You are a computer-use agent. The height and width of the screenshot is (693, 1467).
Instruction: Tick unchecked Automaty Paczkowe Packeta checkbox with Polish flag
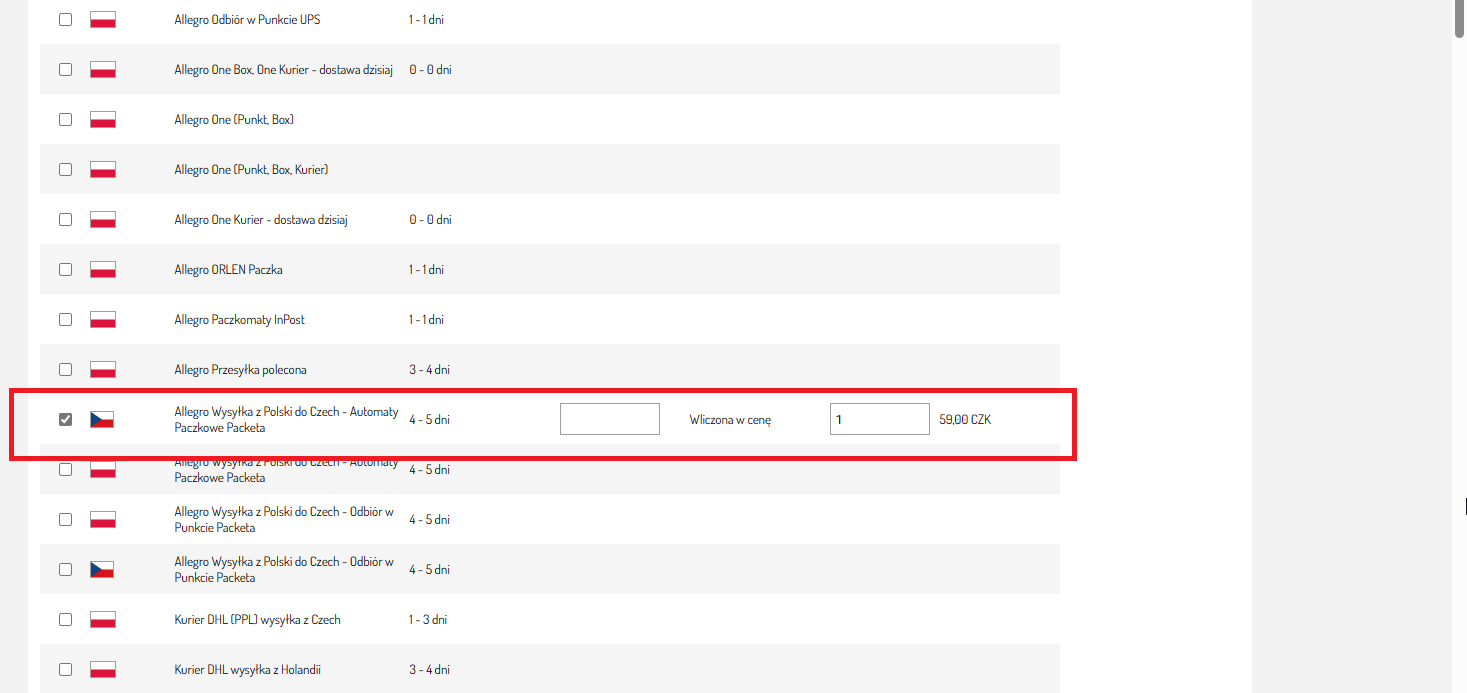(x=65, y=469)
